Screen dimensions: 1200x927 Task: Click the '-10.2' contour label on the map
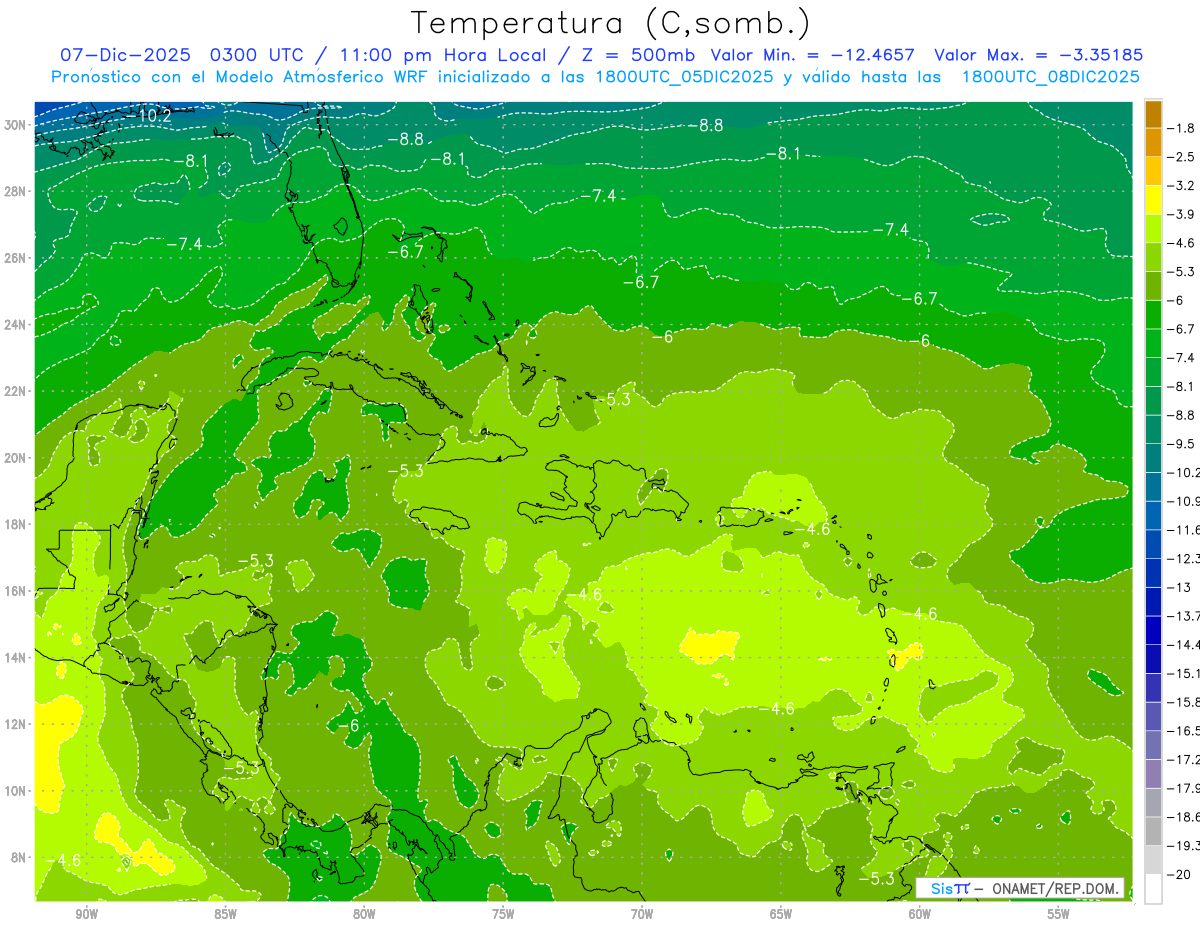(153, 116)
